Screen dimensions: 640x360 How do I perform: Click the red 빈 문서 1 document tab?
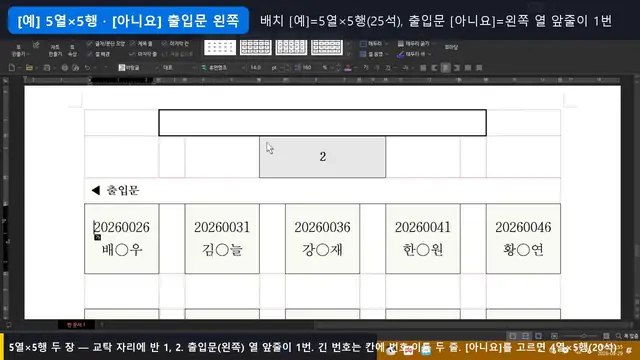coord(76,325)
